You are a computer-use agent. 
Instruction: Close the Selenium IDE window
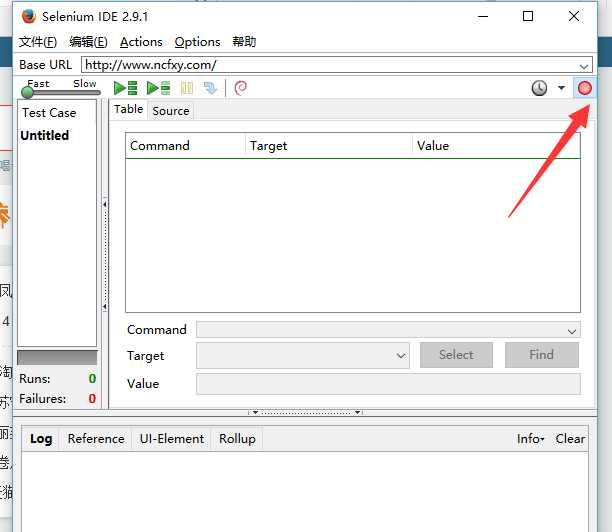[574, 16]
